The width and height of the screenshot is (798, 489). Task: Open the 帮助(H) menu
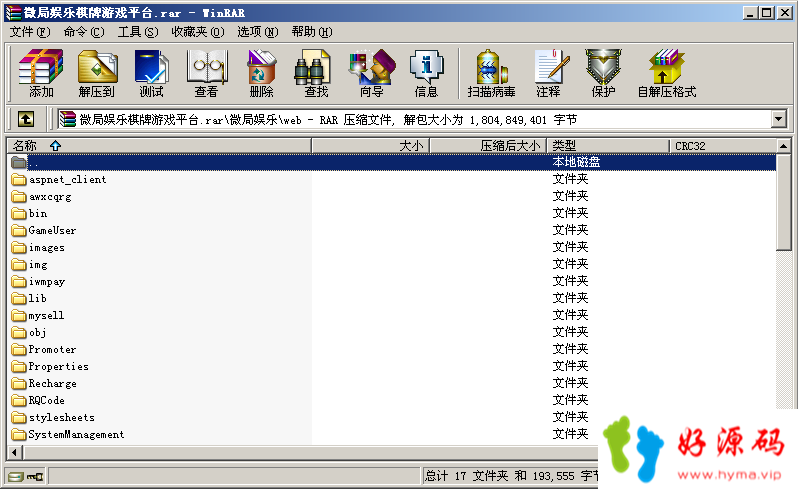click(312, 32)
